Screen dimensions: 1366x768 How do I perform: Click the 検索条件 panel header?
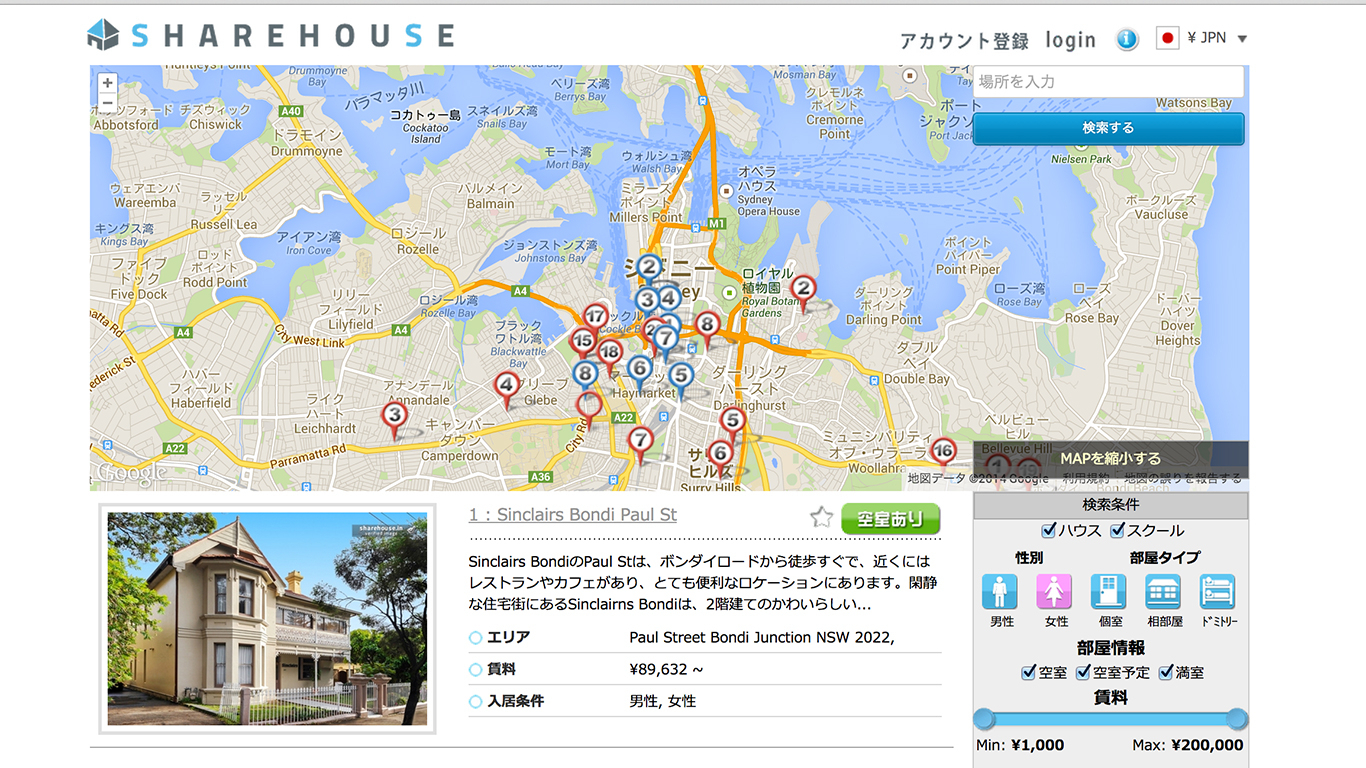coord(1110,505)
